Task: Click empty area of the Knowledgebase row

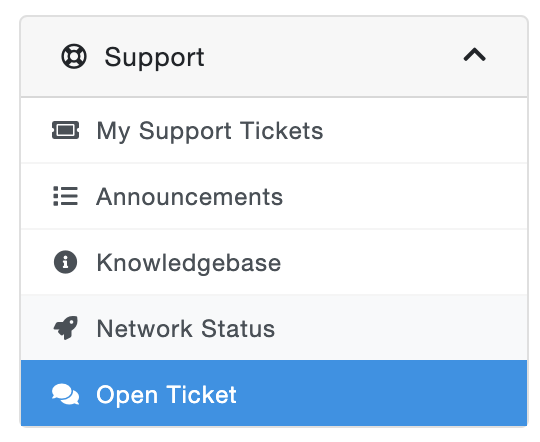Action: pos(403,262)
